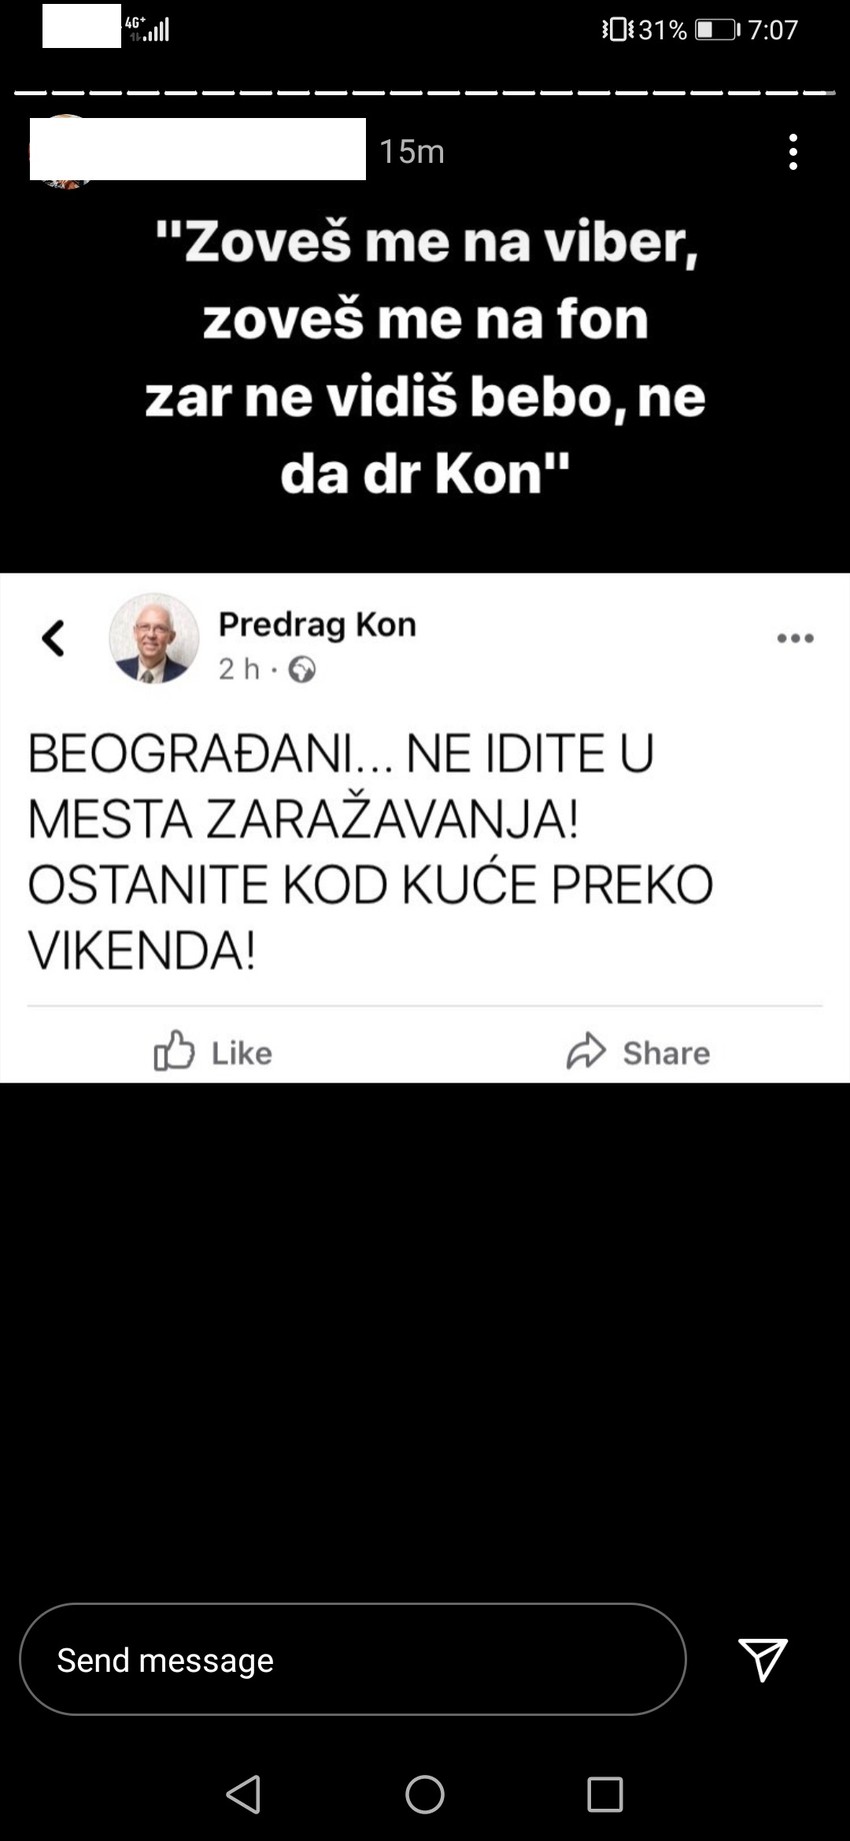Tap the BEOGRAĐANI post text
This screenshot has width=850, height=1841.
pos(370,851)
